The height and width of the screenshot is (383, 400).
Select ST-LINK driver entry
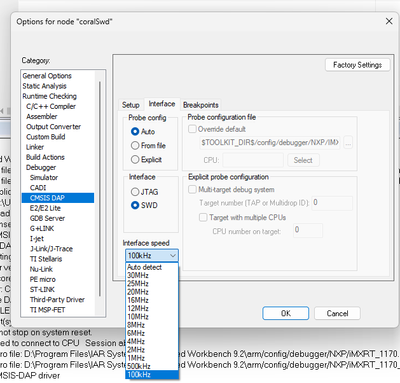pos(42,289)
